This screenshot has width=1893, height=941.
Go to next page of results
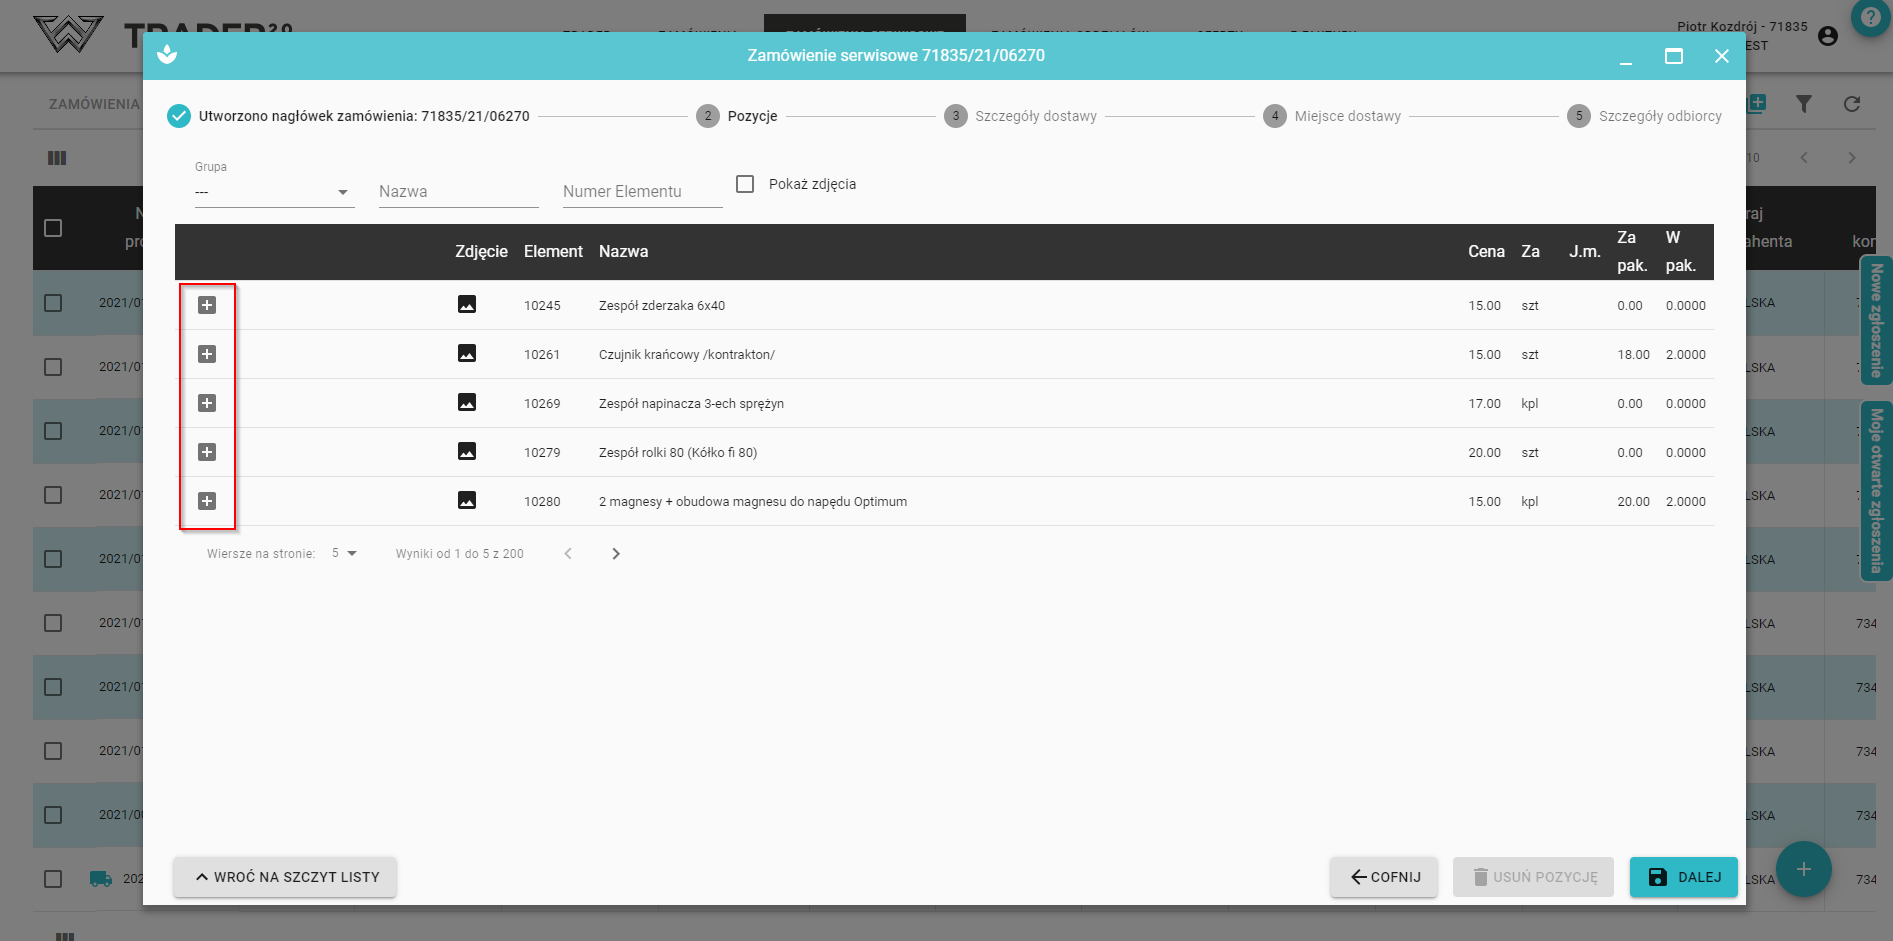tap(616, 554)
